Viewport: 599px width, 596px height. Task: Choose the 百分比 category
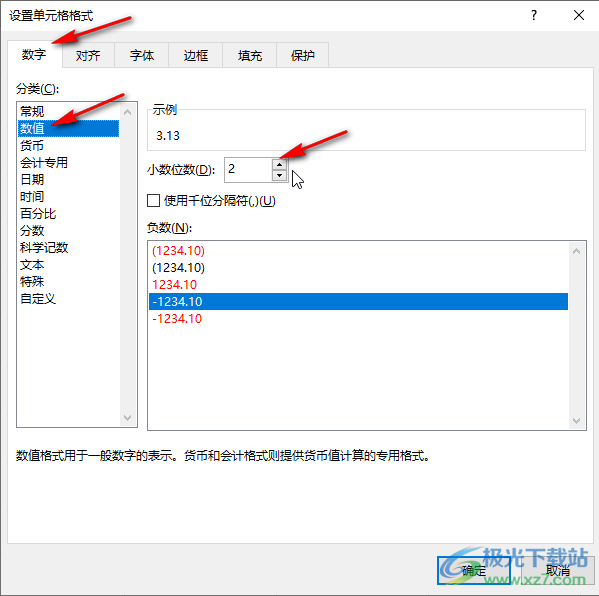point(69,213)
